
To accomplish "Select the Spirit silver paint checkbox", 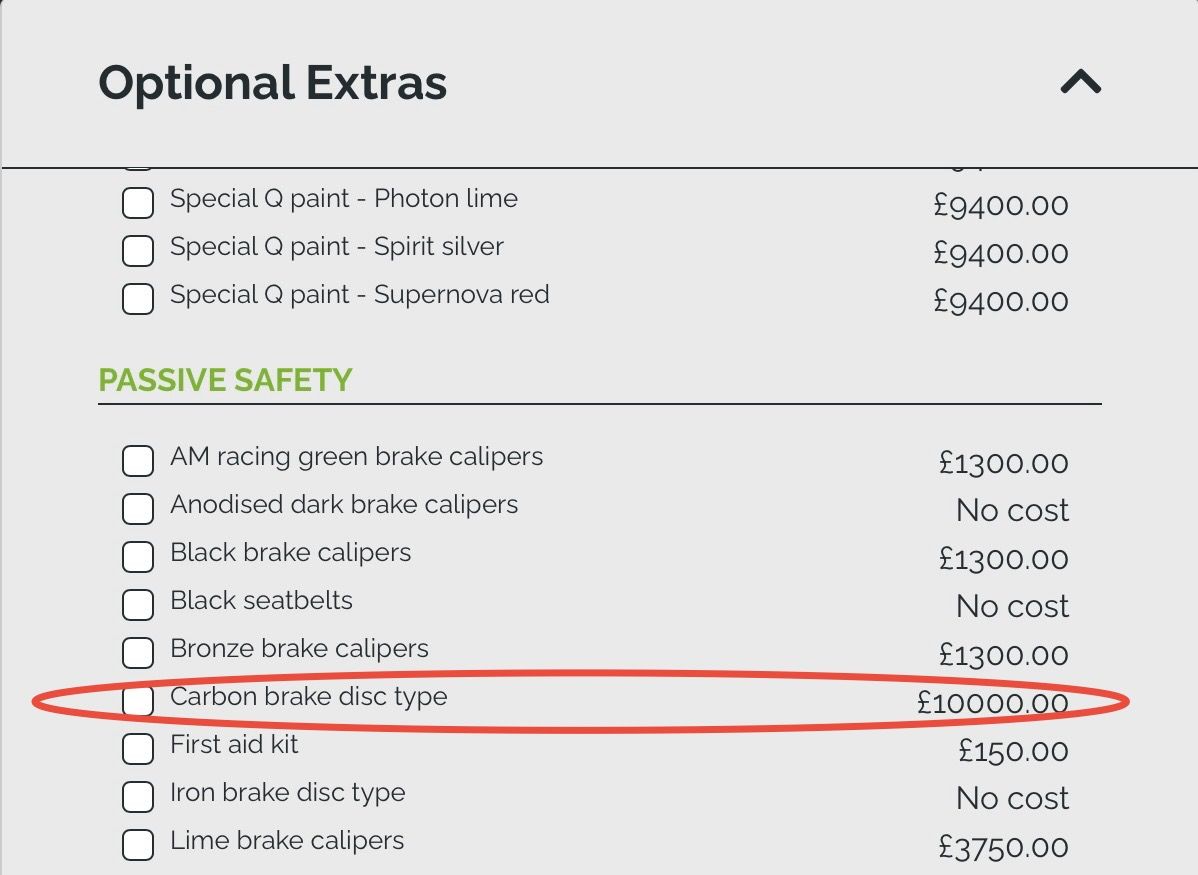I will pyautogui.click(x=138, y=251).
